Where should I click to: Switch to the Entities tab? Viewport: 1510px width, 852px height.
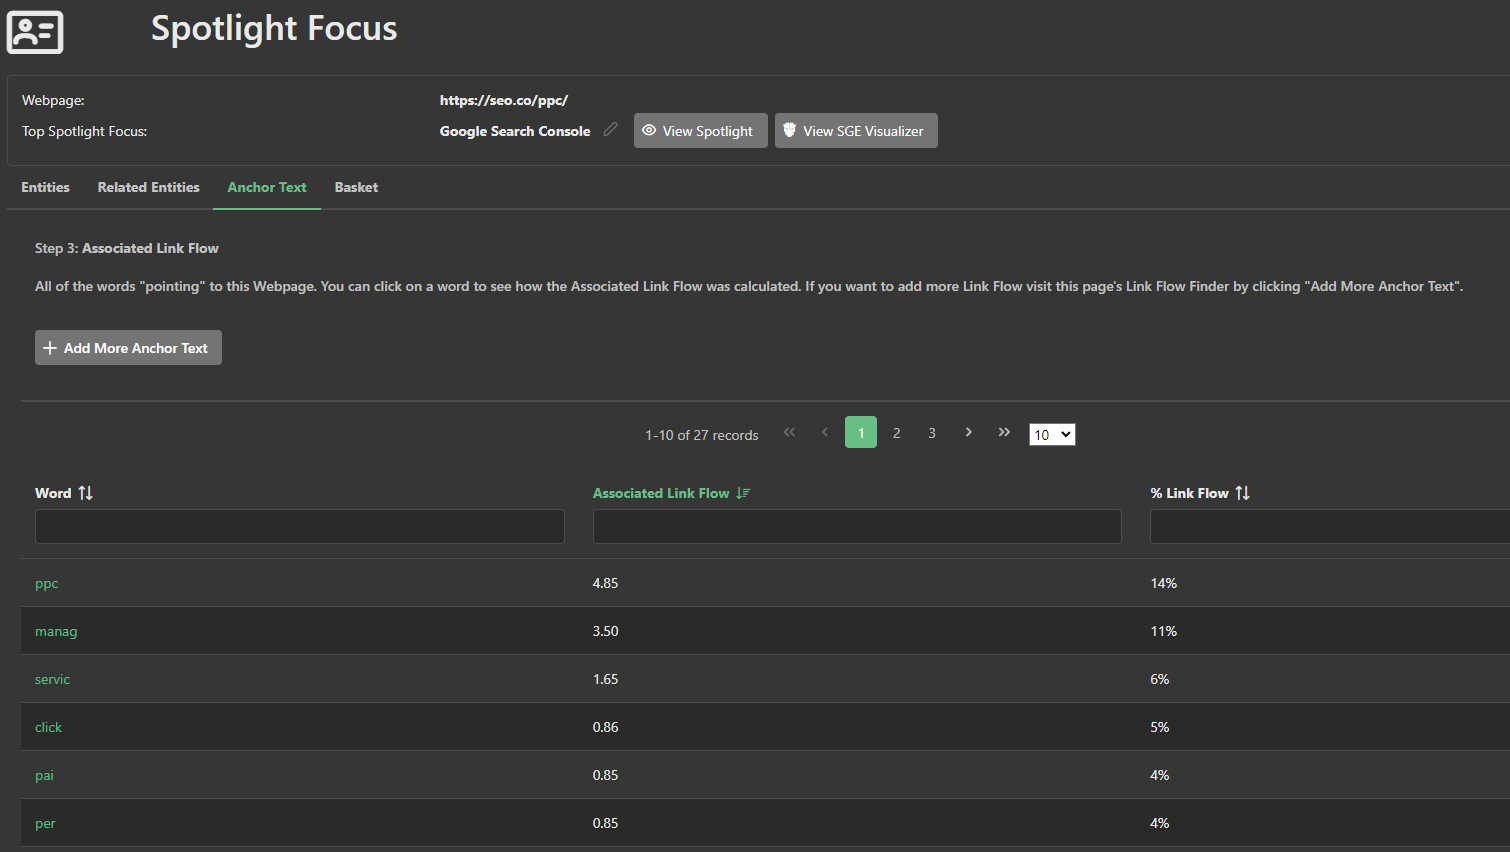pos(45,187)
